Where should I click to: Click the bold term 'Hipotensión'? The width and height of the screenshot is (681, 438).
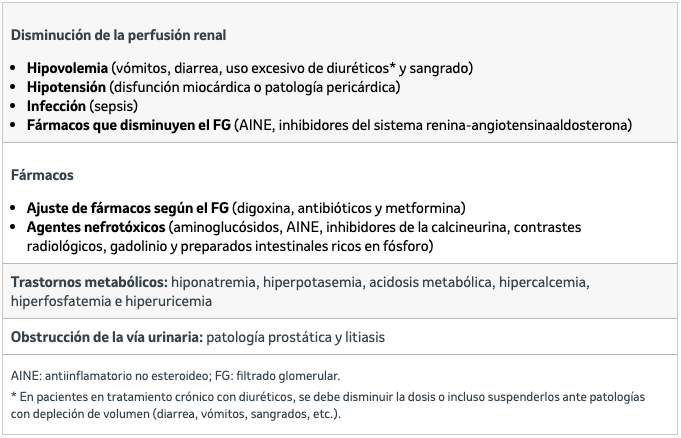[x=66, y=87]
